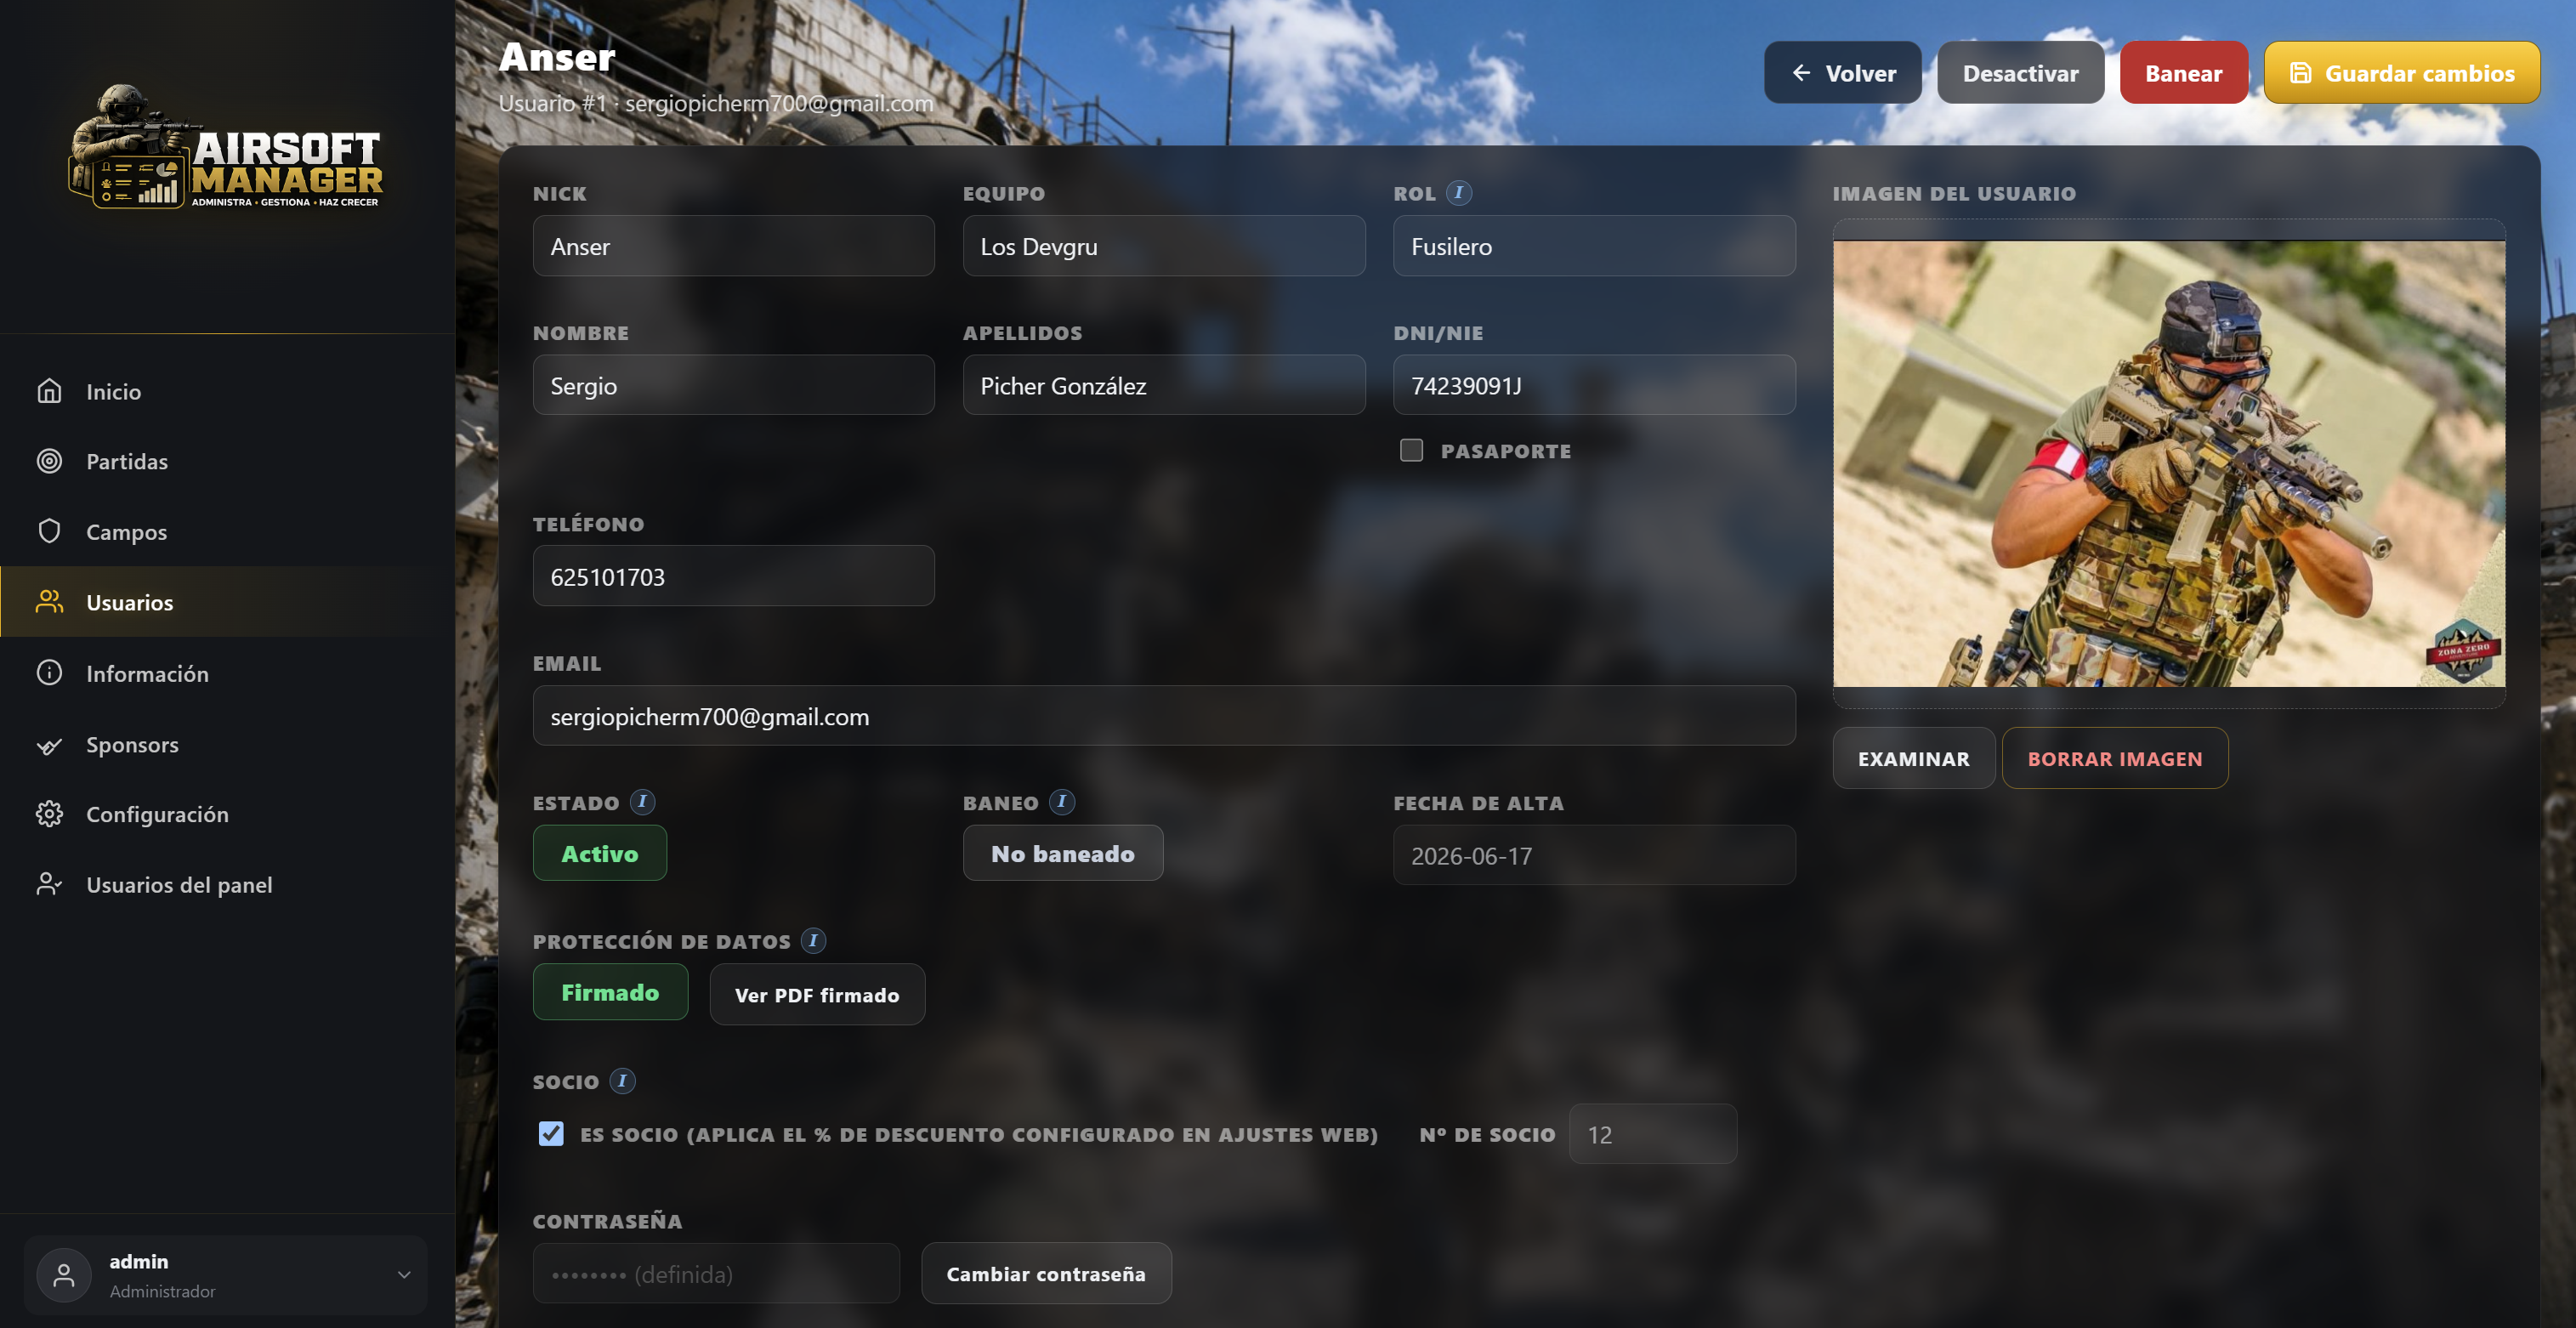Focus the Equipo field with Los Devgru
Screen dimensions: 2576x1328
[1163, 246]
